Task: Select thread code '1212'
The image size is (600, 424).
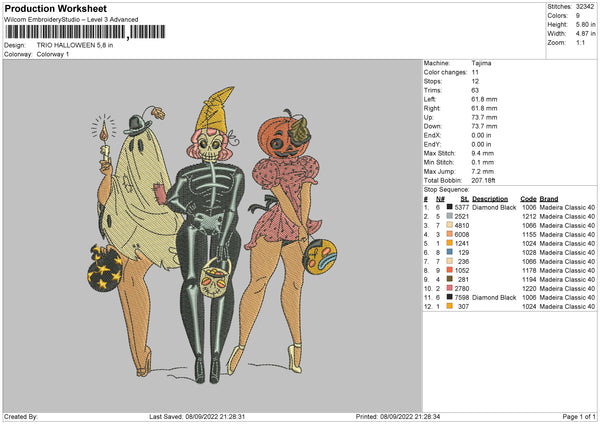Action: [x=529, y=217]
